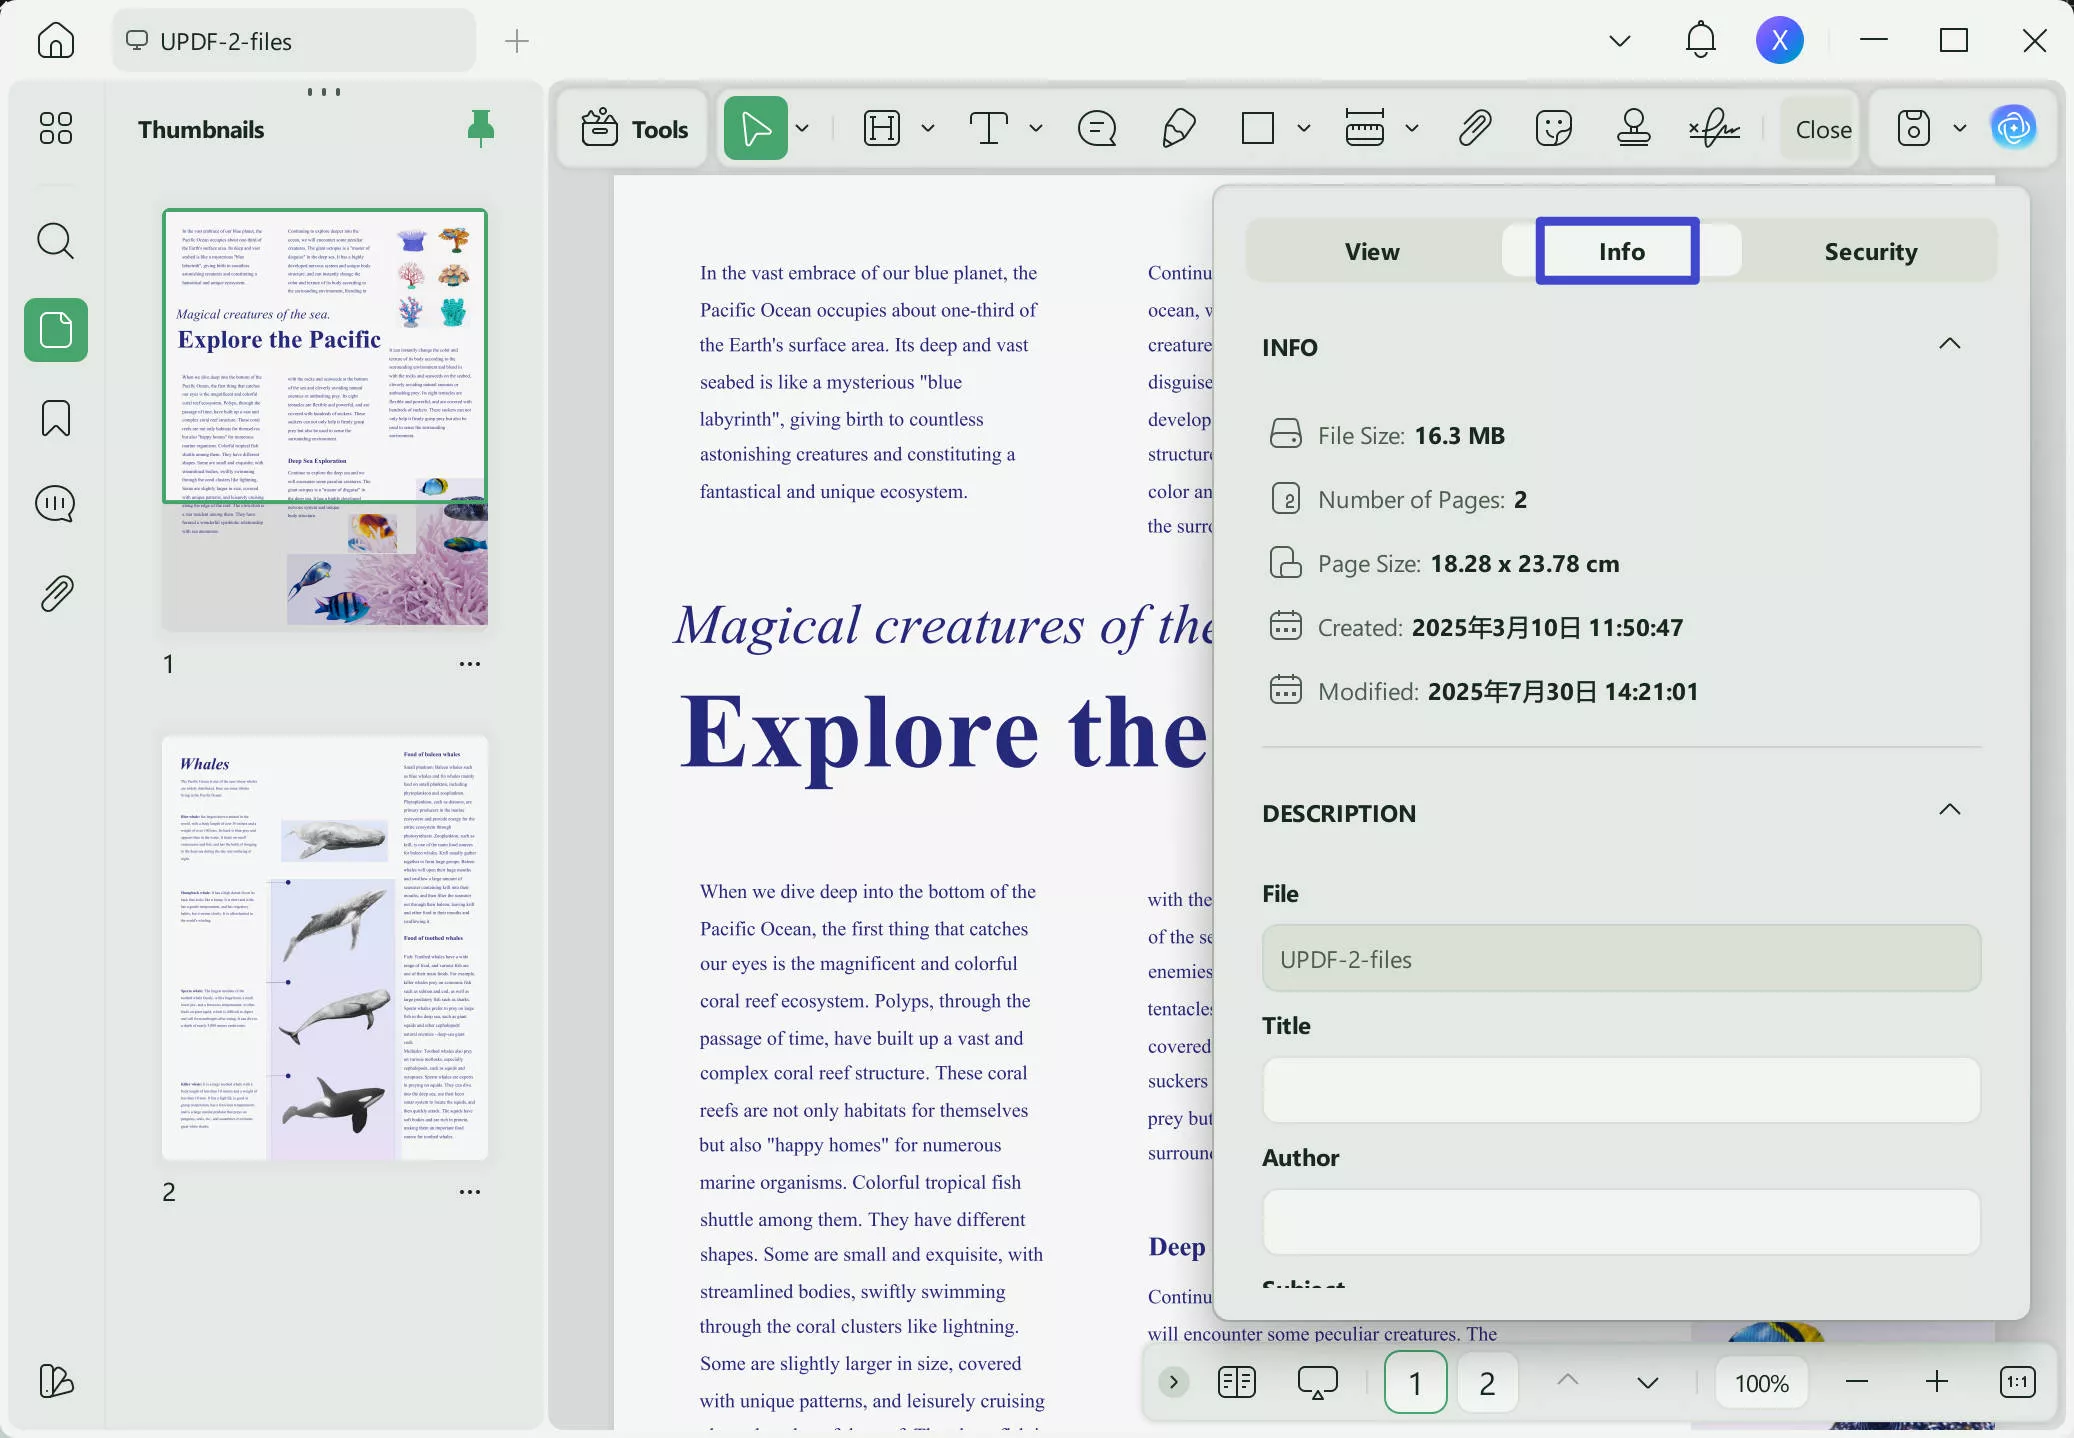
Task: Add a new tab with plus icon
Action: point(517,41)
